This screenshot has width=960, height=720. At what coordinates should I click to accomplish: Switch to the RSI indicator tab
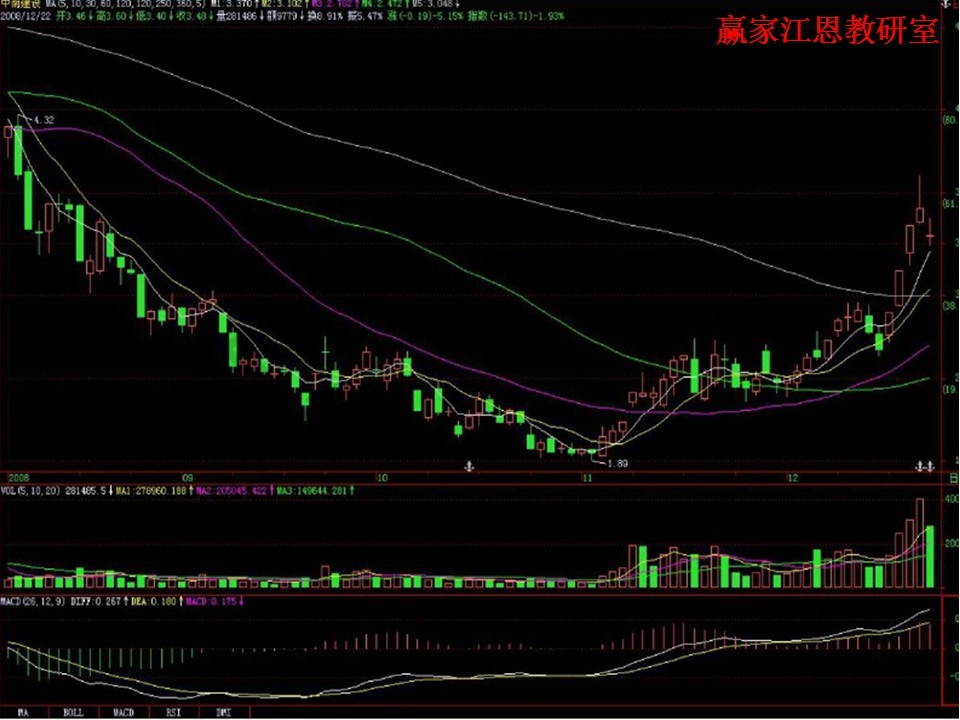click(173, 712)
